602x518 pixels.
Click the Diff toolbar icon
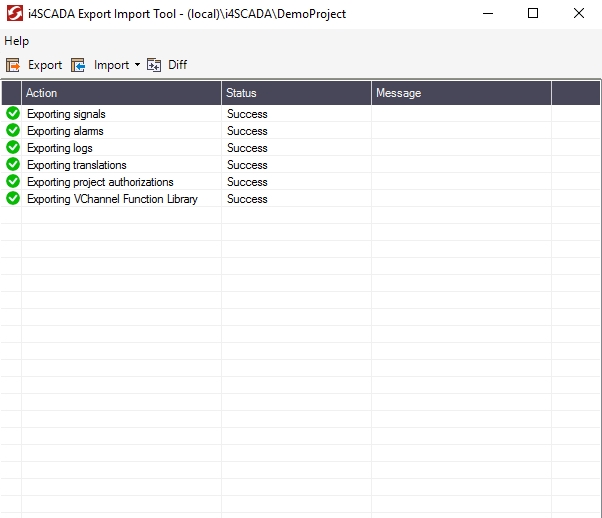154,65
